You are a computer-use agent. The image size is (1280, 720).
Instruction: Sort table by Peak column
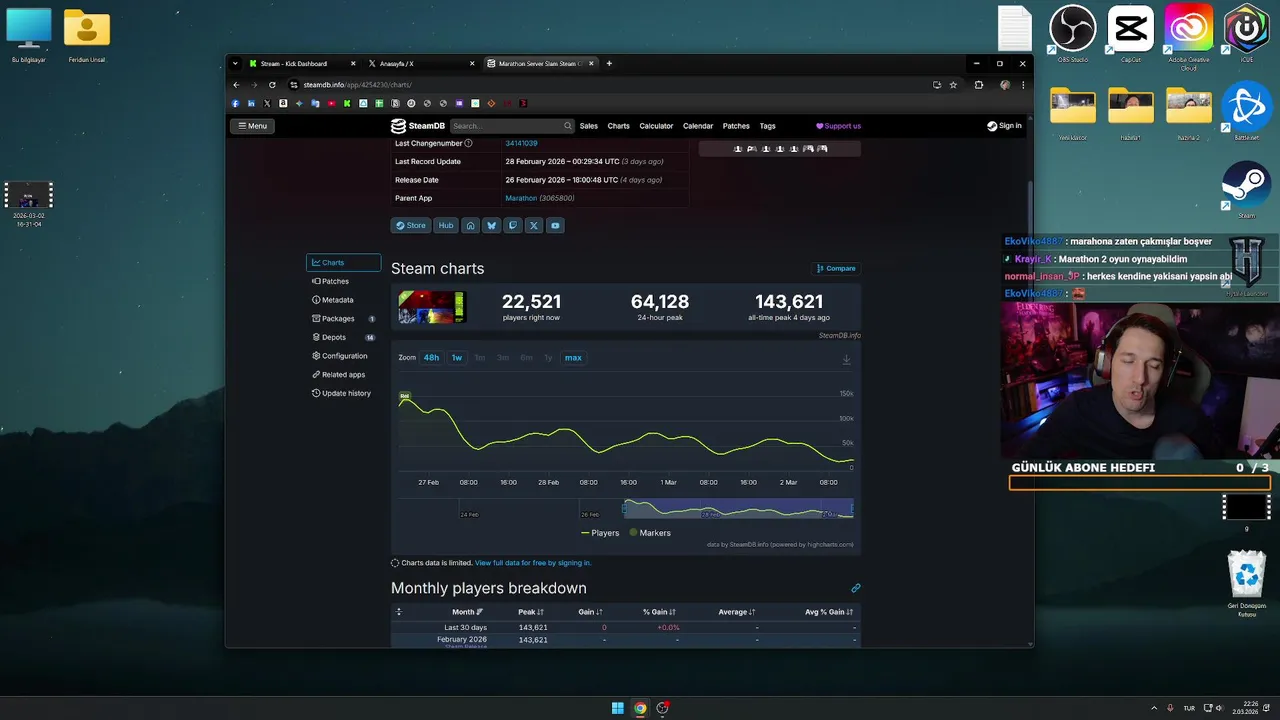click(531, 612)
